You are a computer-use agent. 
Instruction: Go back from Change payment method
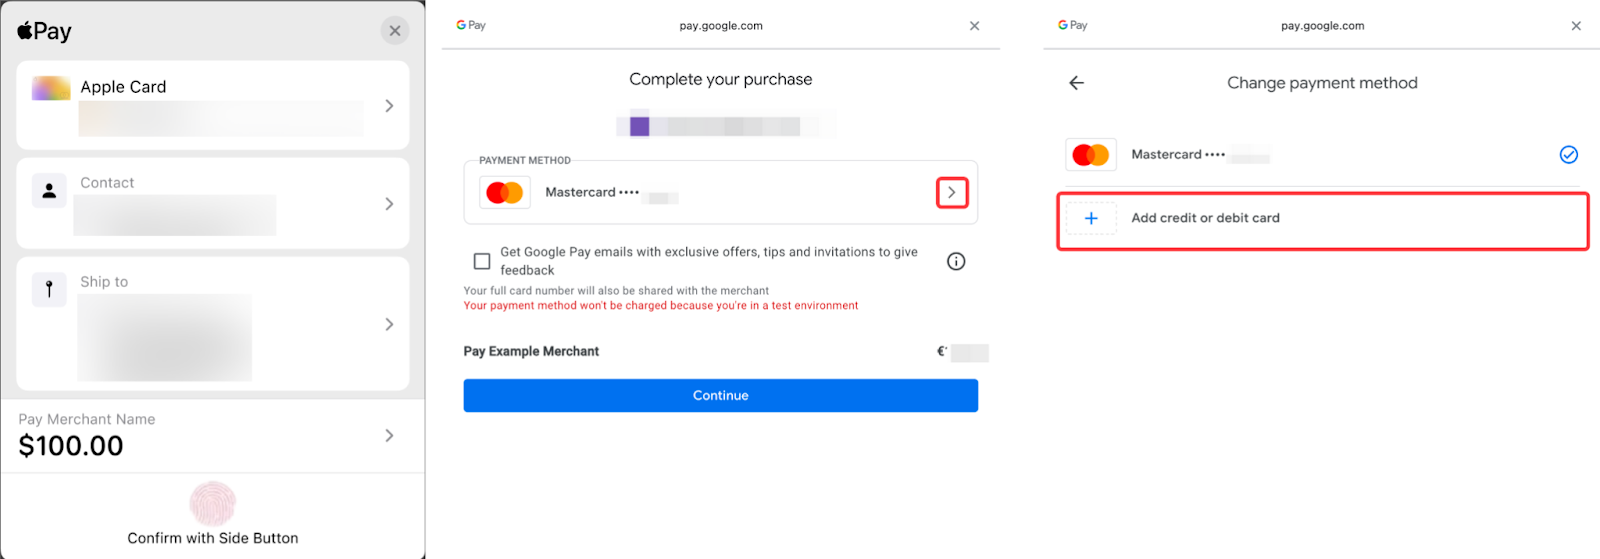coord(1077,83)
